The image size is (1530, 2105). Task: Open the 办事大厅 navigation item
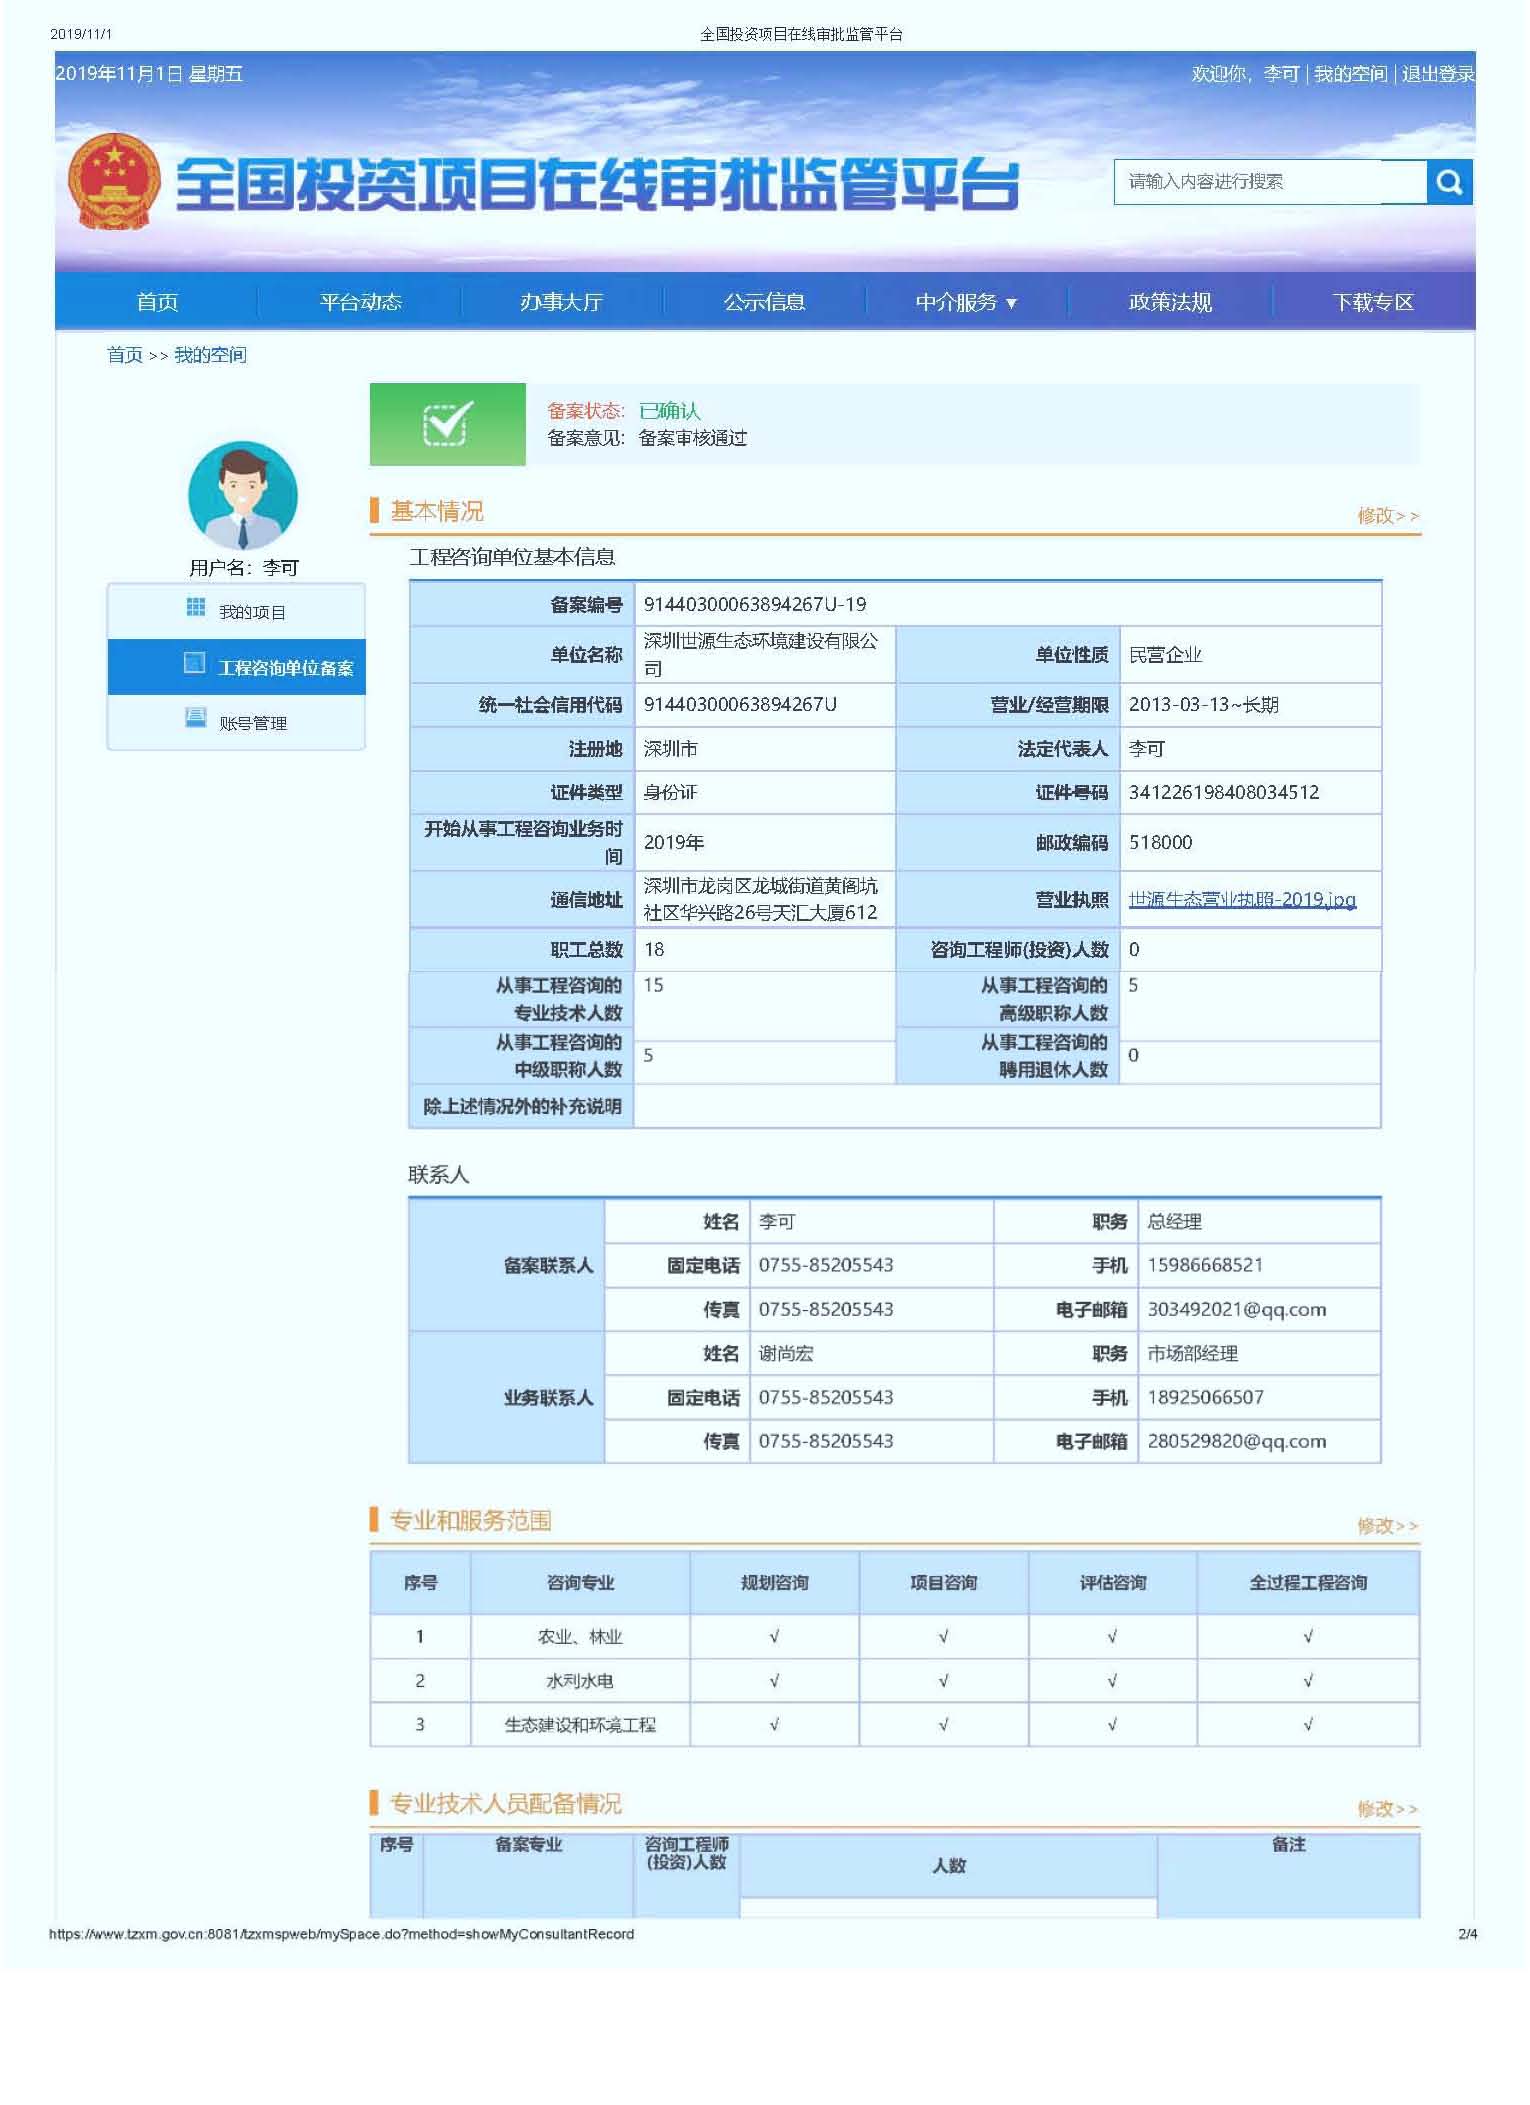pyautogui.click(x=561, y=302)
